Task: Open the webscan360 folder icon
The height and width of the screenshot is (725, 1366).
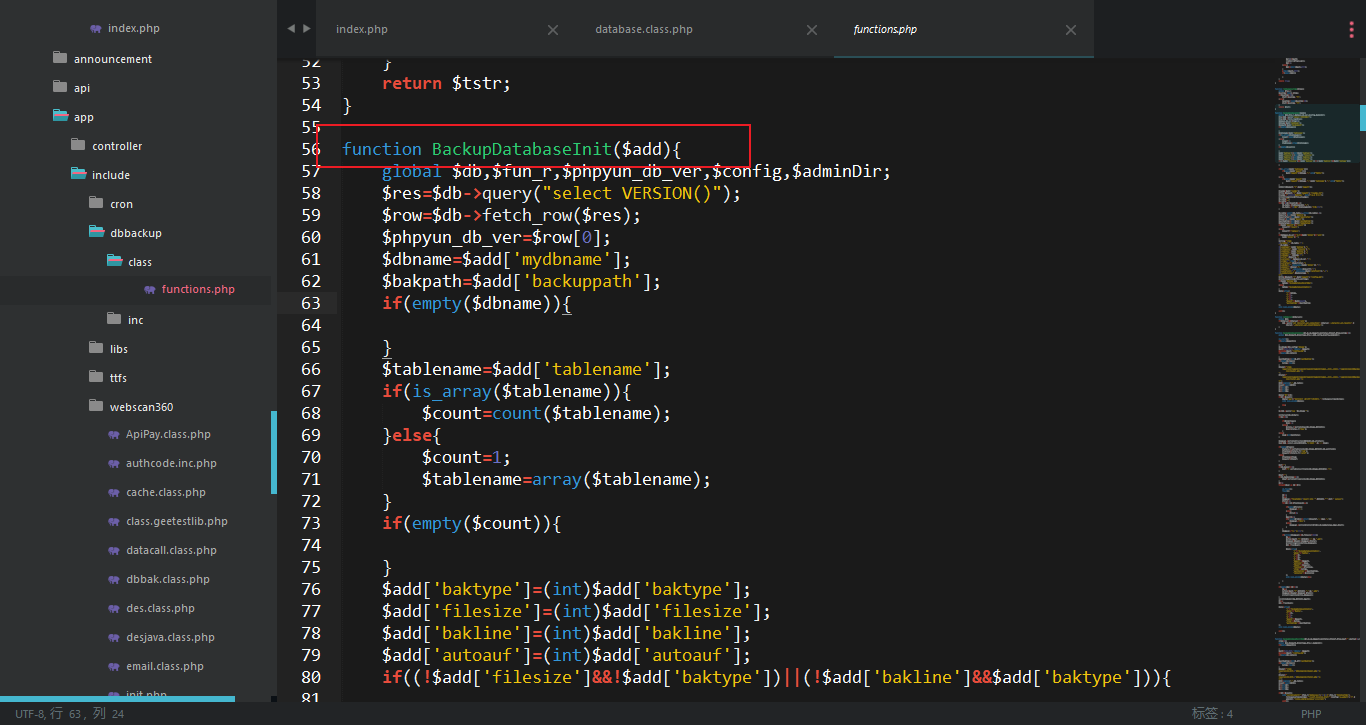Action: pos(96,406)
